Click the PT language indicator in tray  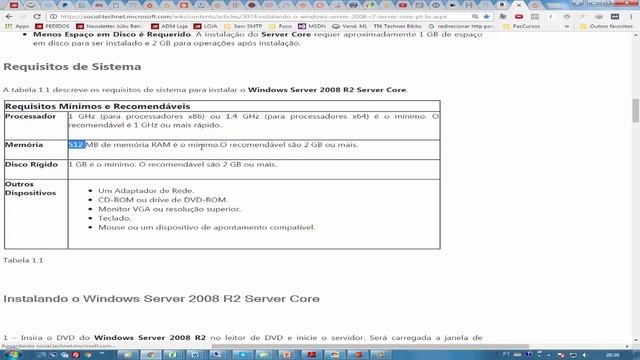pos(506,354)
